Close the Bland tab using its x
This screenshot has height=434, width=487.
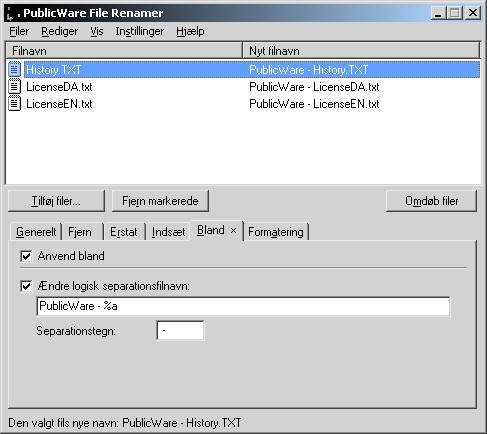233,230
